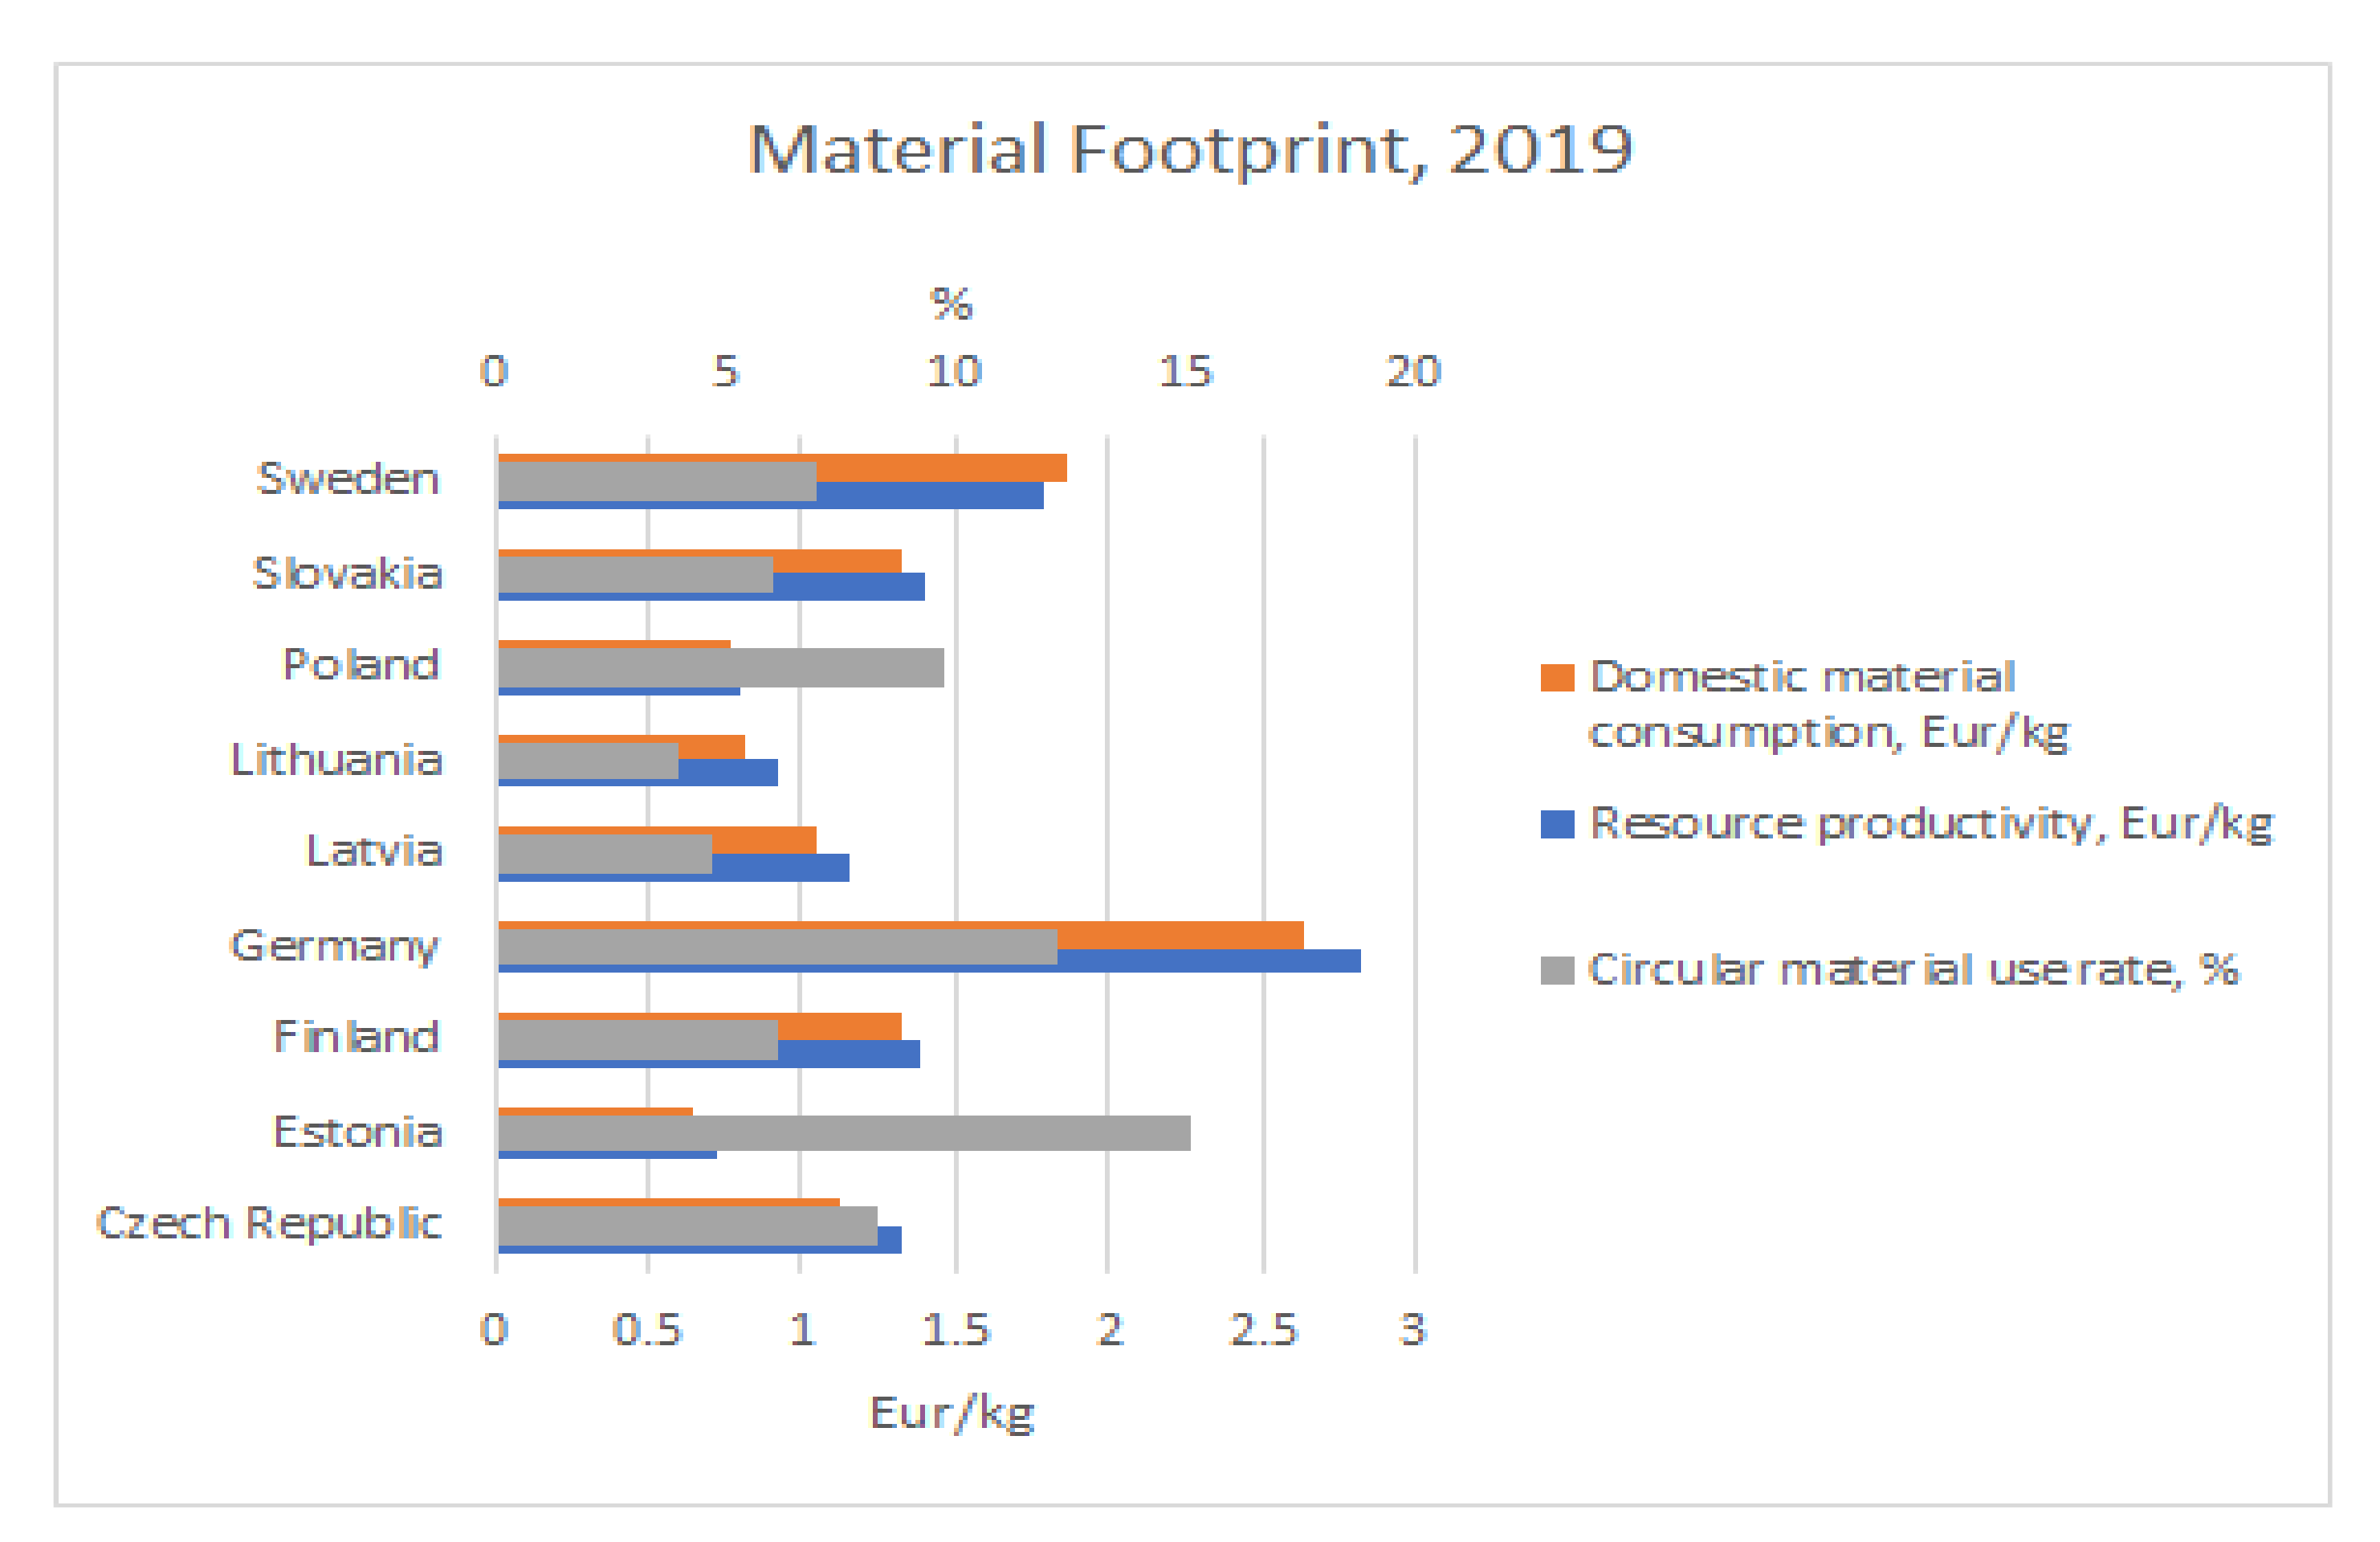
Task: Click the Czech Republic category label
Action: click(x=269, y=1223)
